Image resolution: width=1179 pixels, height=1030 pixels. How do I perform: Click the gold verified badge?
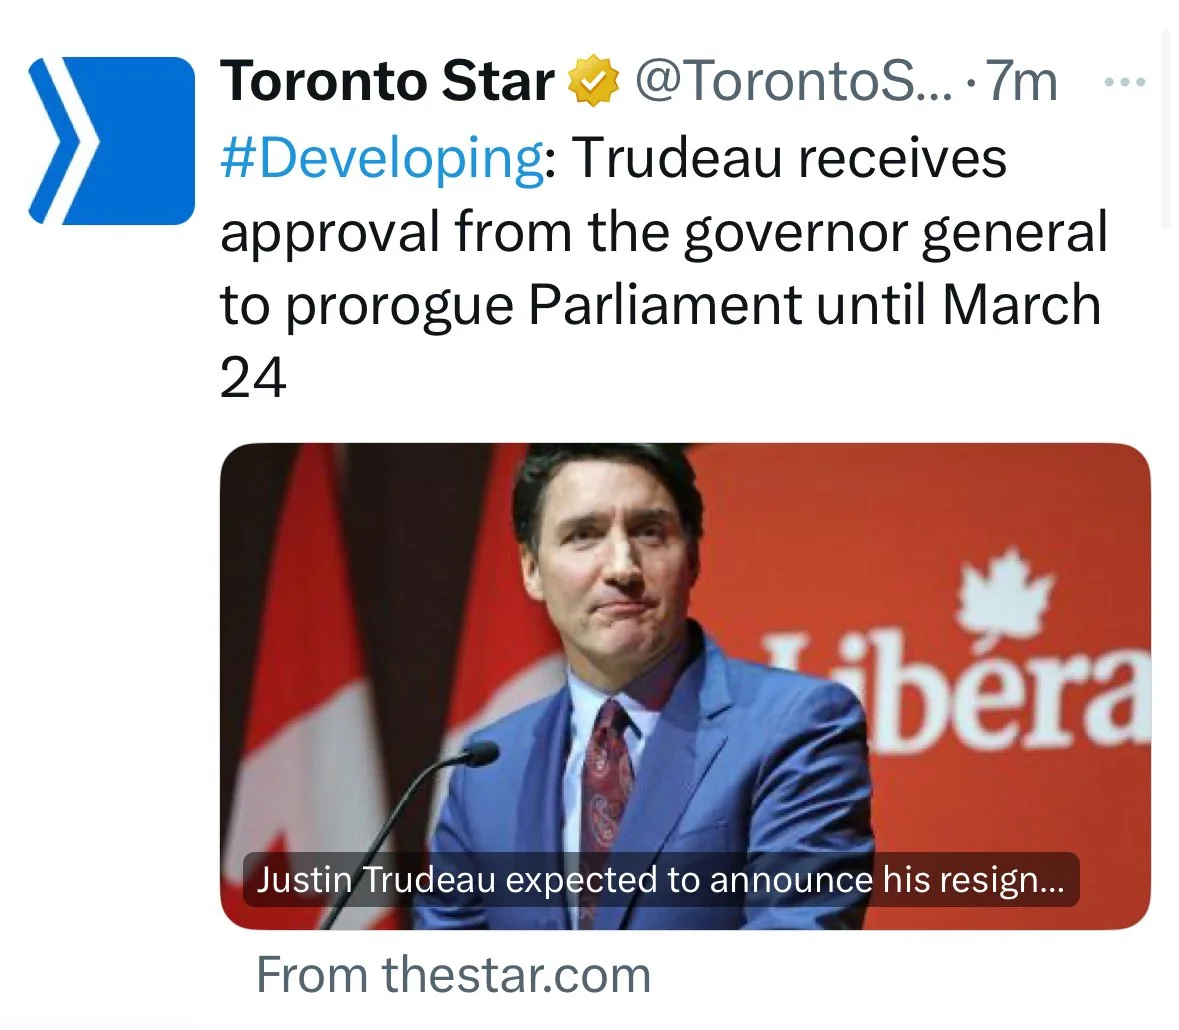593,82
